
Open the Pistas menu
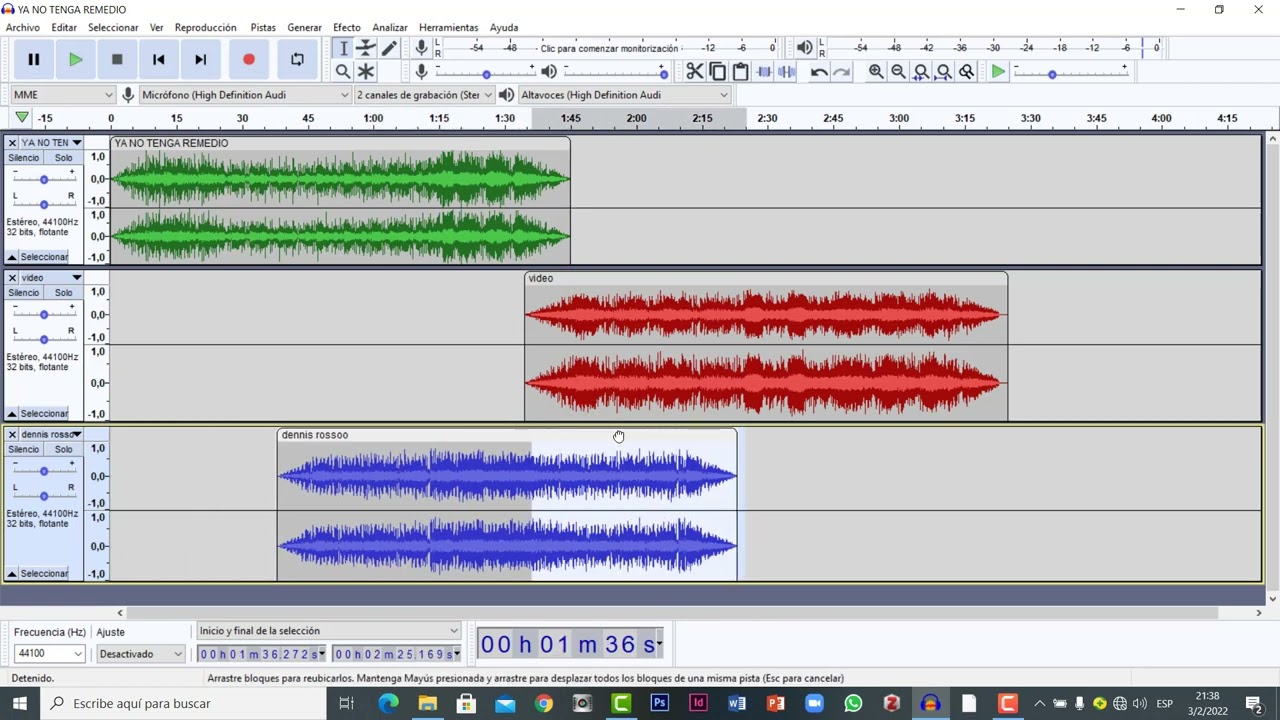[x=263, y=27]
